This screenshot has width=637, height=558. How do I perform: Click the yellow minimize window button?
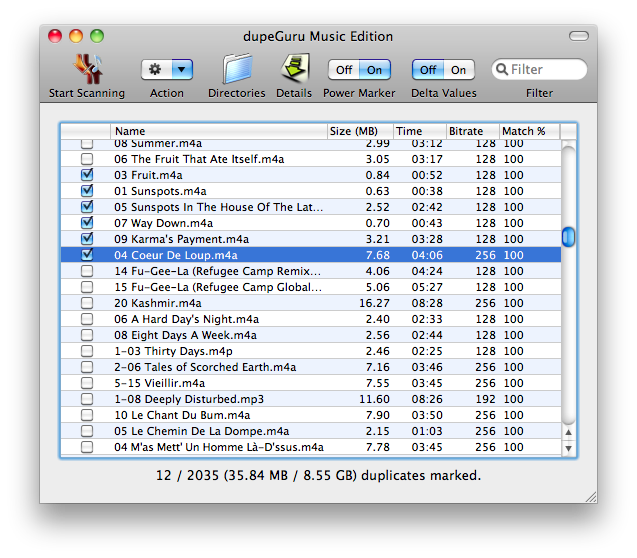76,36
